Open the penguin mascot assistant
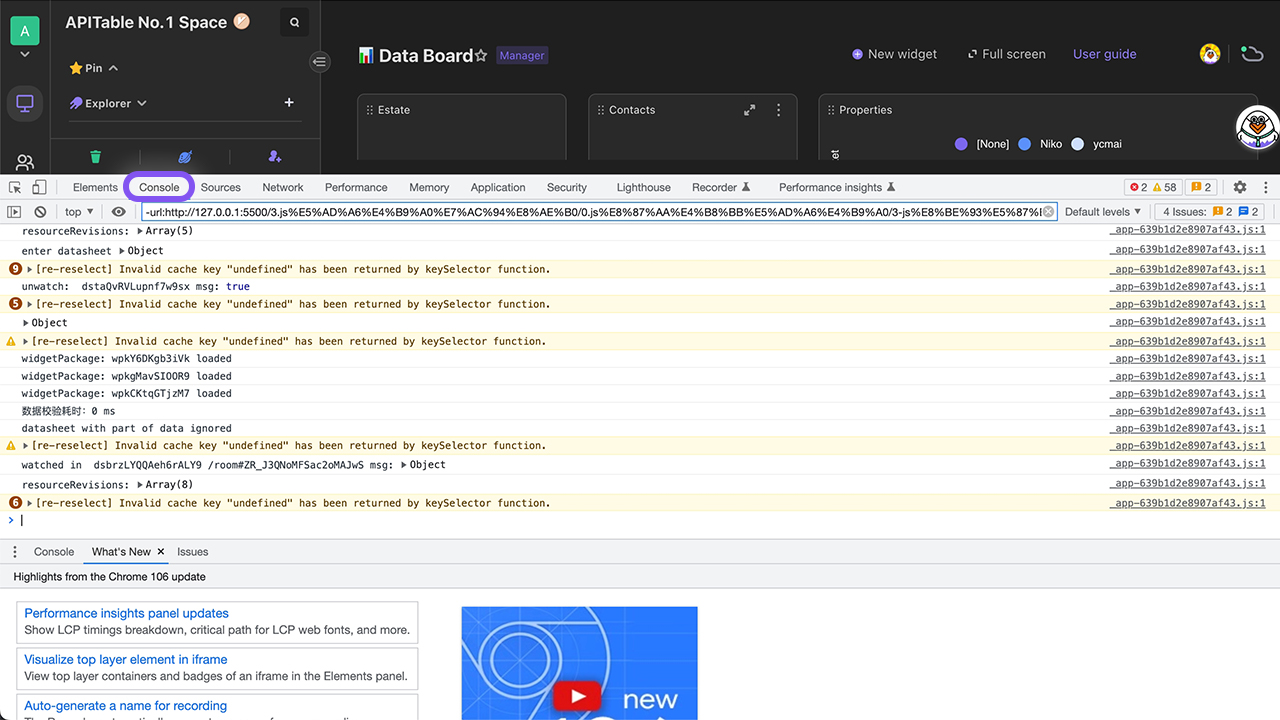 pyautogui.click(x=1257, y=127)
